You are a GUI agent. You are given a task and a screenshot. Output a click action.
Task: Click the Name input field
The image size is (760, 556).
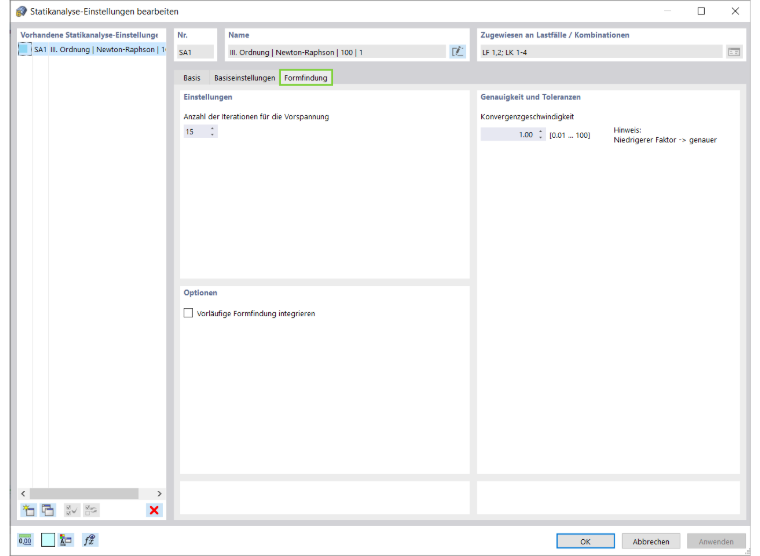point(336,52)
